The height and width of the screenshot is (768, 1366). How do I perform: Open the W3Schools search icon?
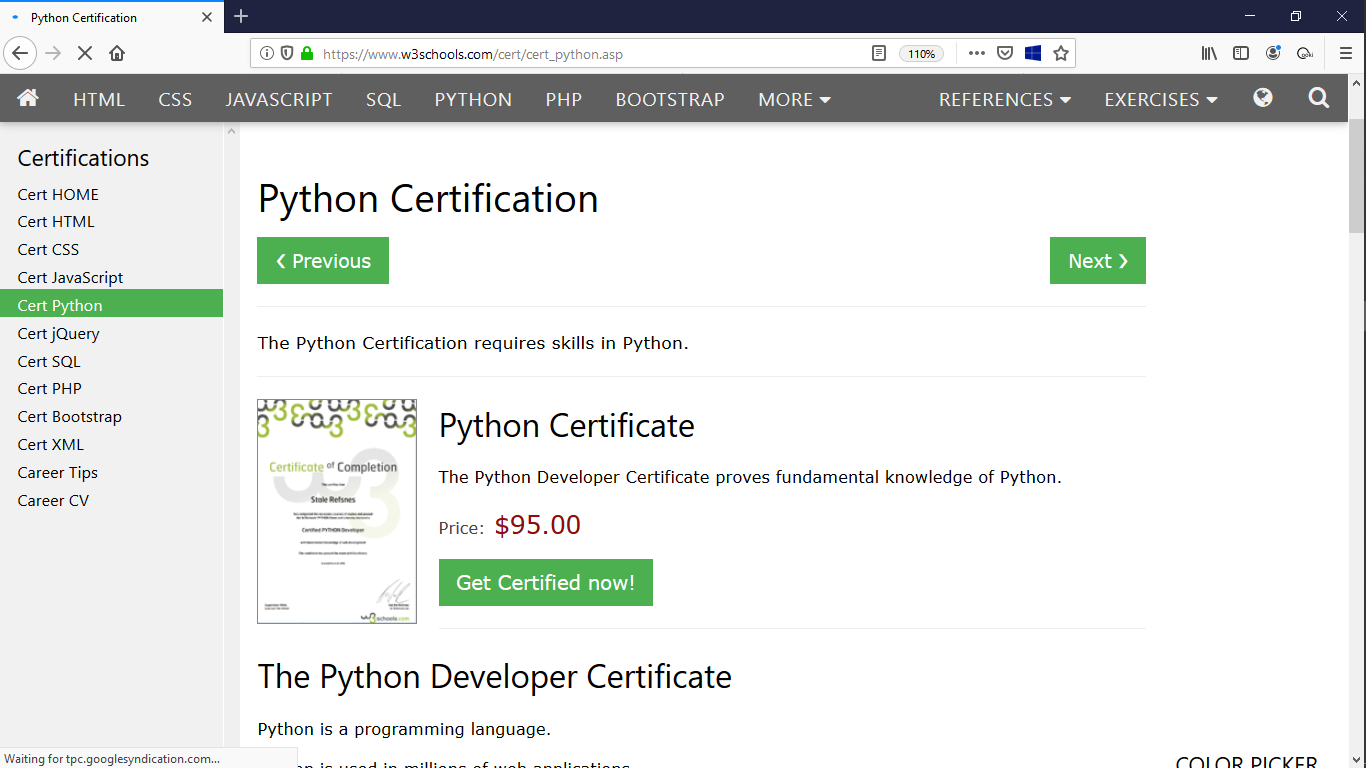1319,98
